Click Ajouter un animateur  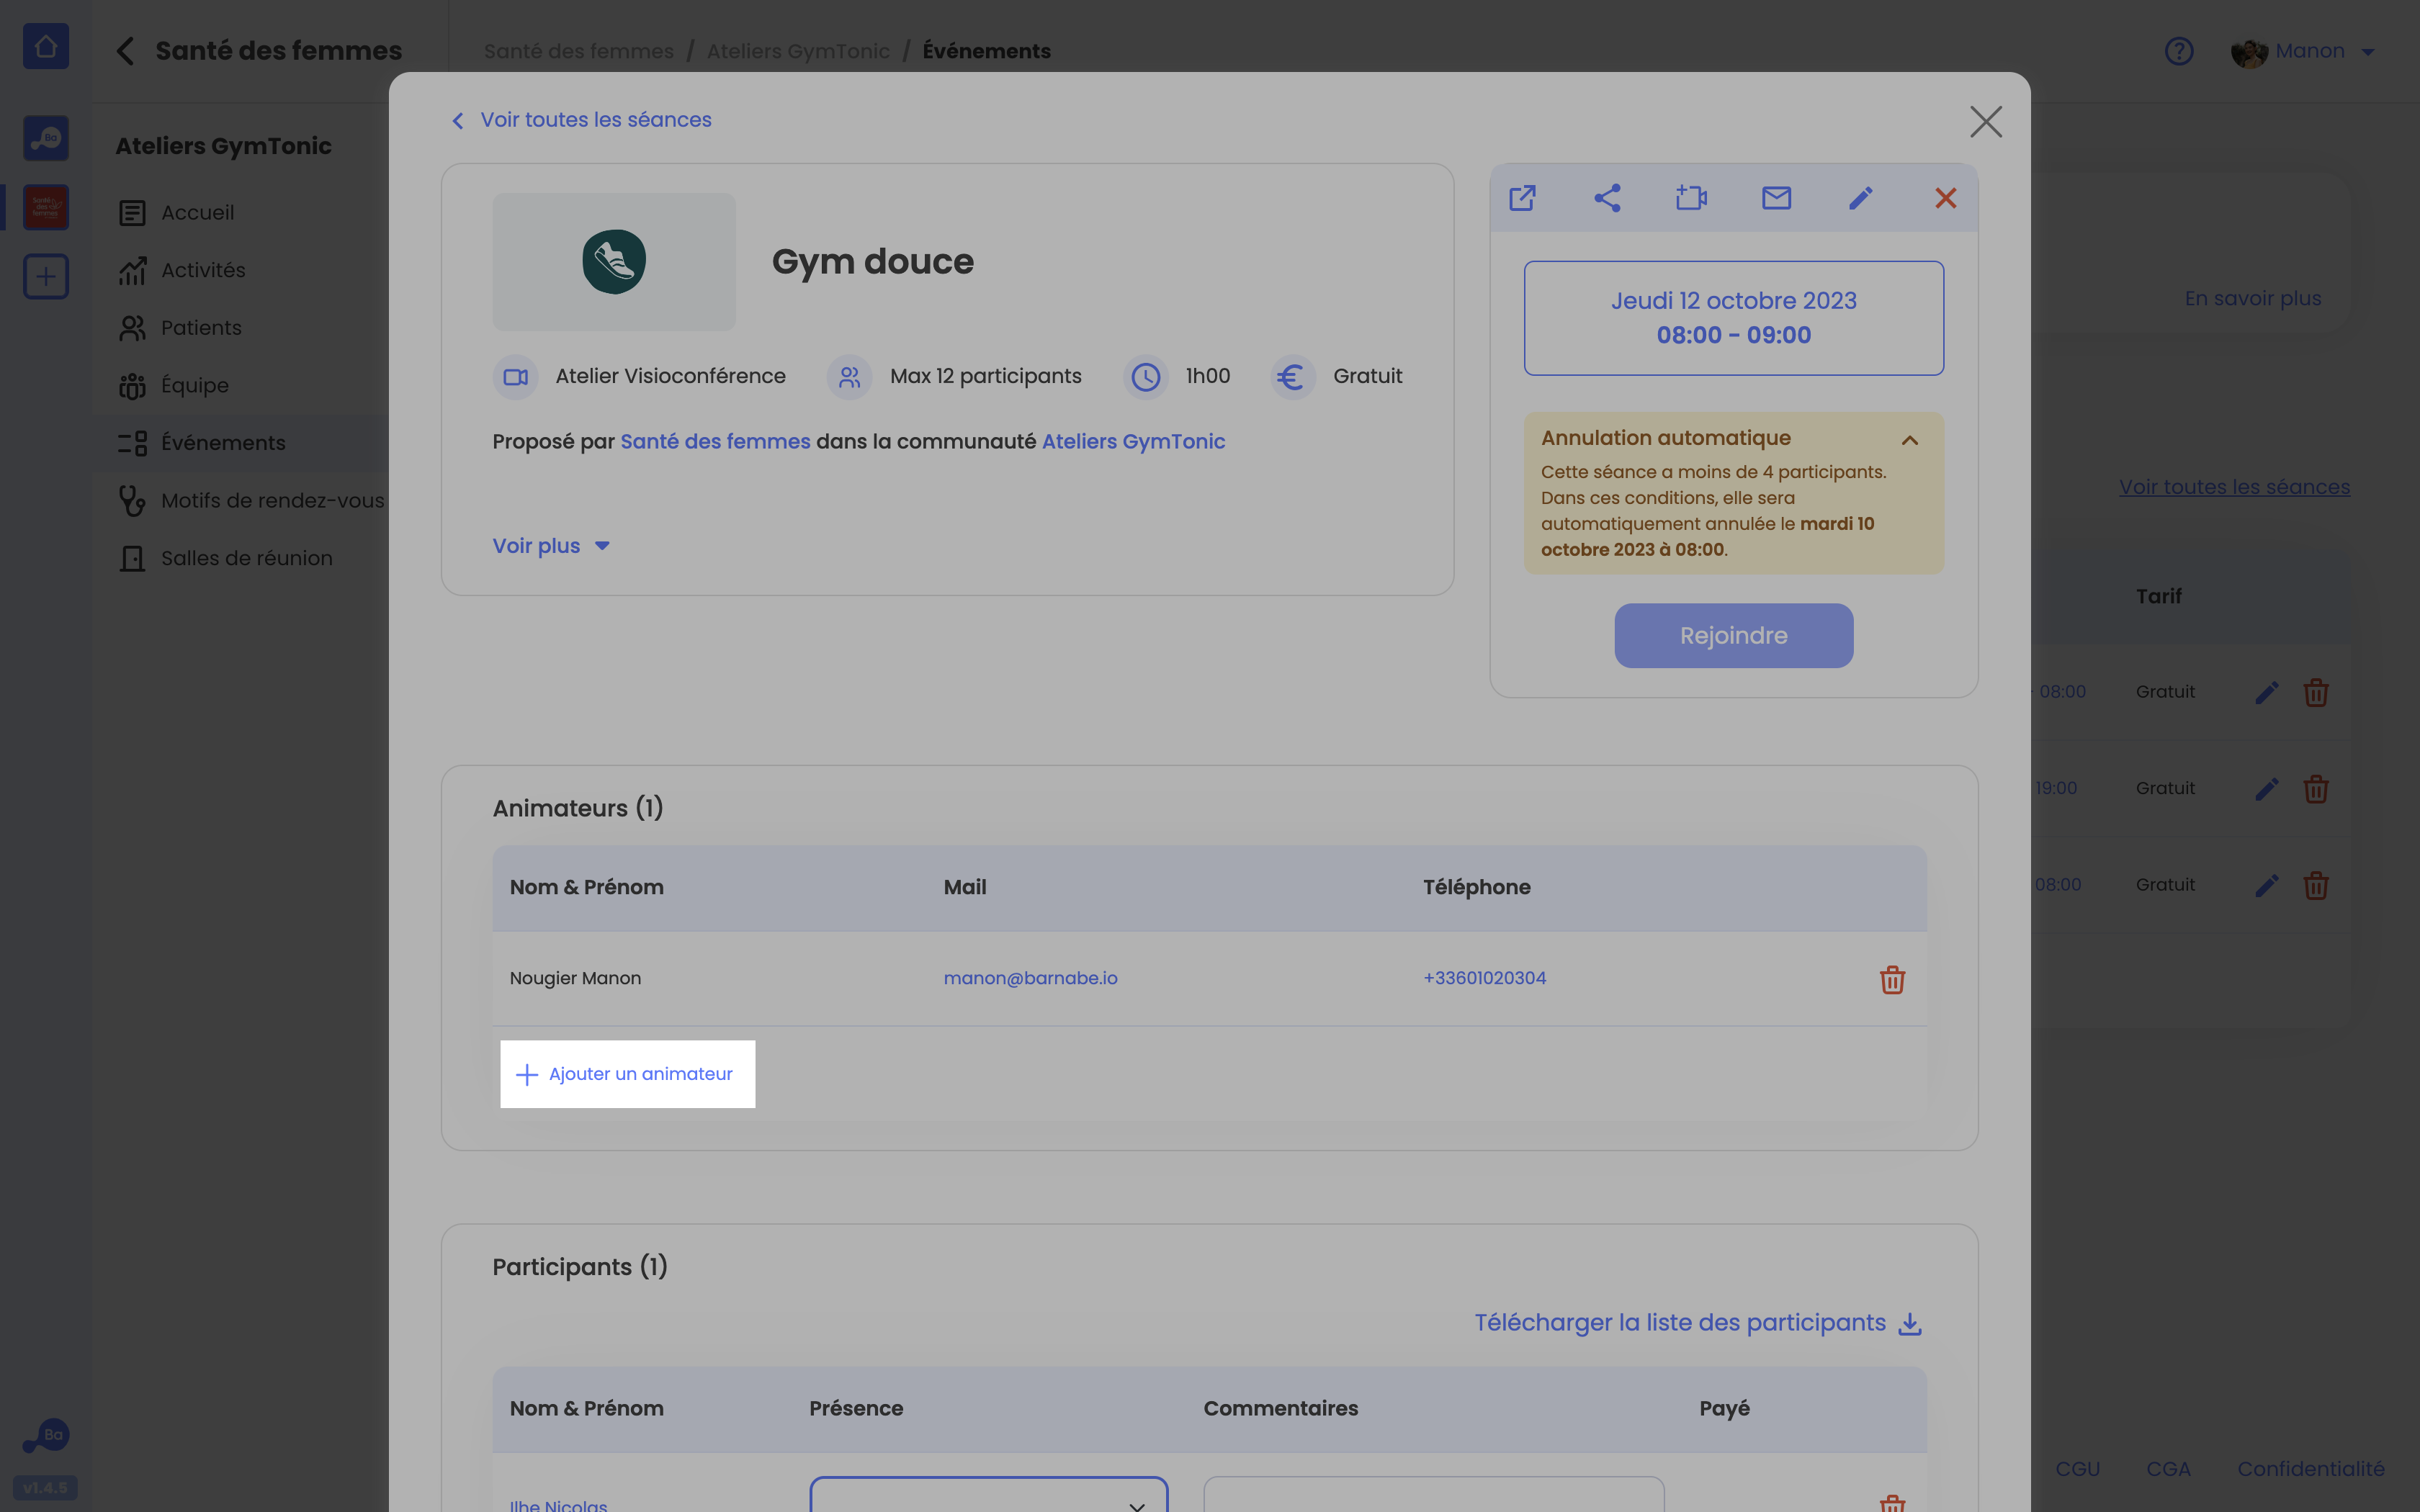tap(627, 1074)
